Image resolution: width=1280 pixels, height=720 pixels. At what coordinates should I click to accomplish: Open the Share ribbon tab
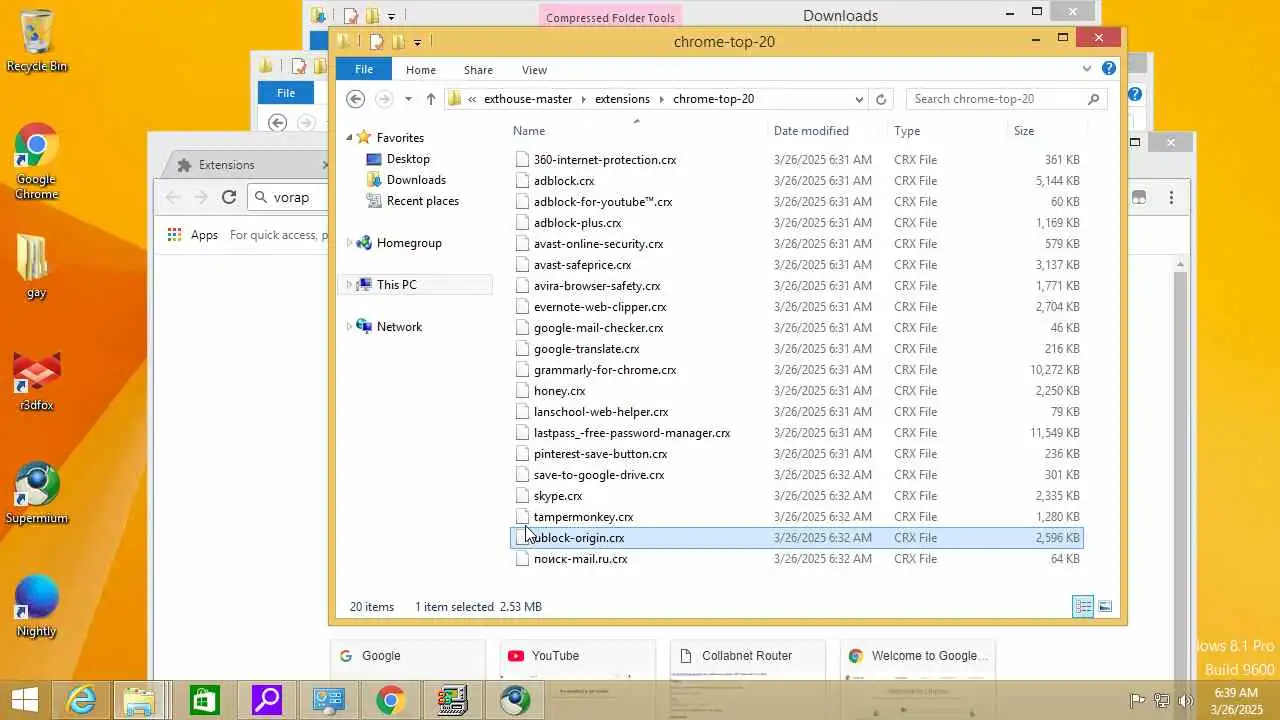pos(478,70)
